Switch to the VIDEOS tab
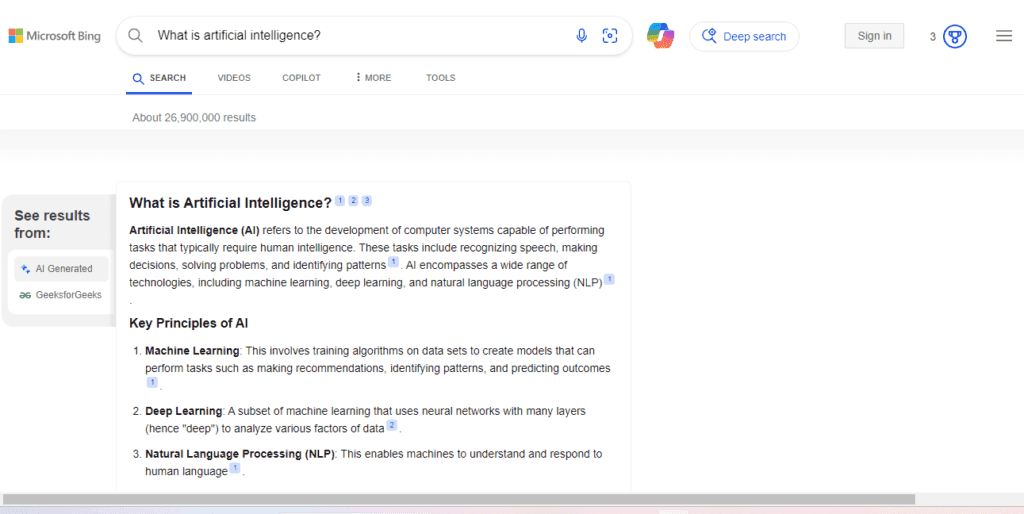Screen dimensions: 1024x514 [234, 78]
